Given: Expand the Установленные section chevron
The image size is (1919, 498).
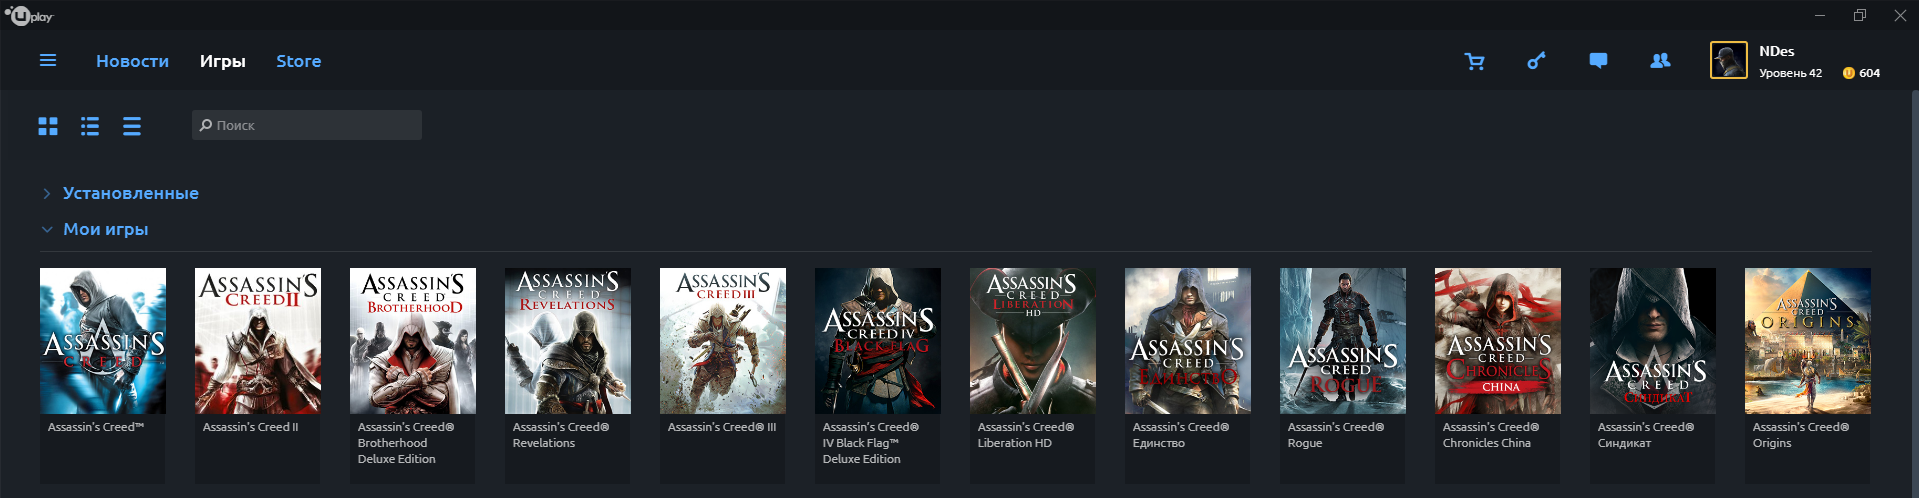Looking at the screenshot, I should 46,193.
